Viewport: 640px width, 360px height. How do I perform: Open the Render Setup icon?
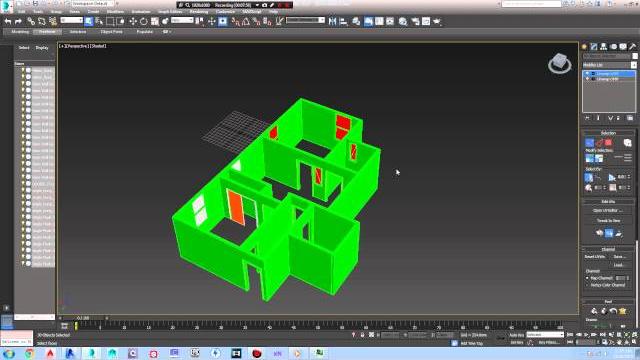tap(415, 21)
